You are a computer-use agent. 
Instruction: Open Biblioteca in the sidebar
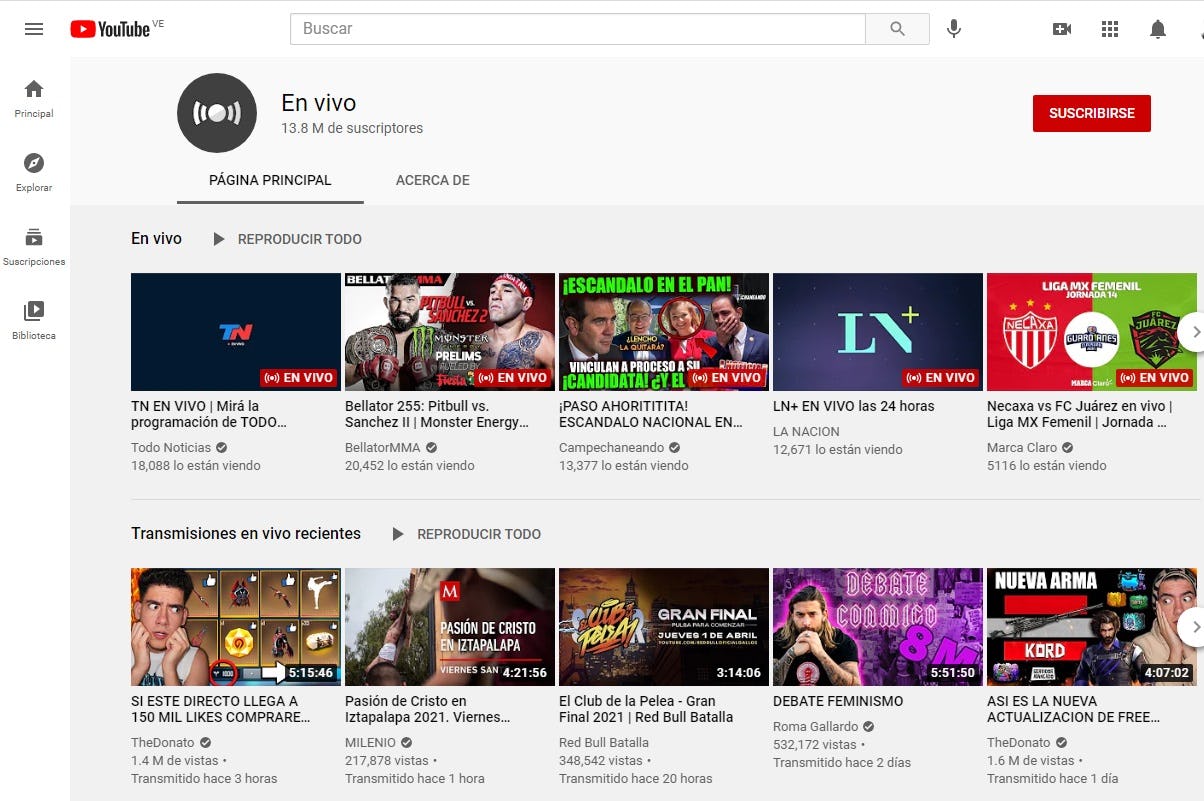(x=34, y=320)
